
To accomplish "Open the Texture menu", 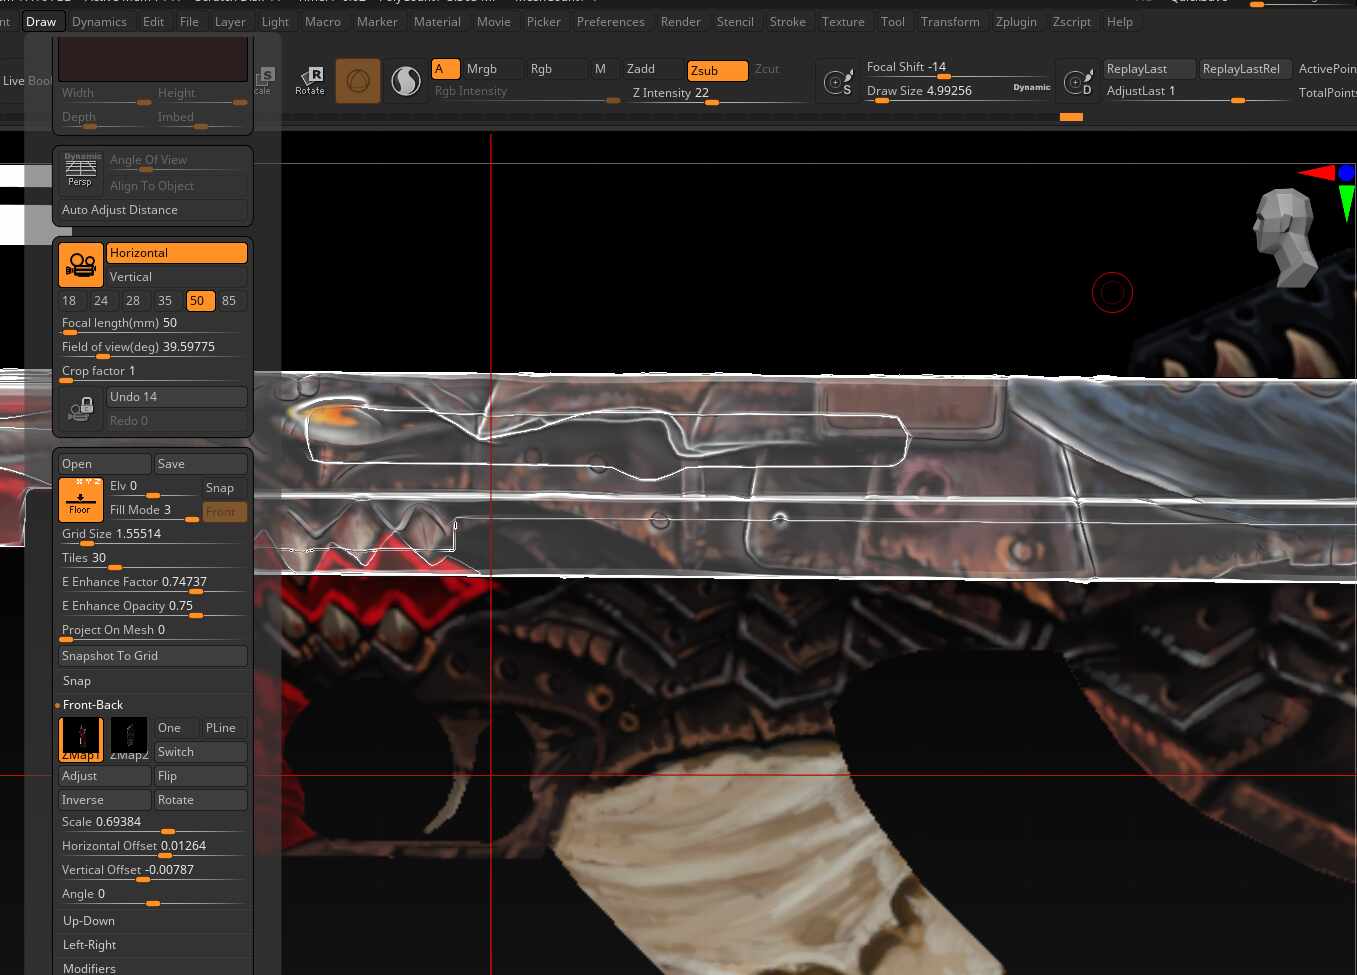I will [843, 21].
